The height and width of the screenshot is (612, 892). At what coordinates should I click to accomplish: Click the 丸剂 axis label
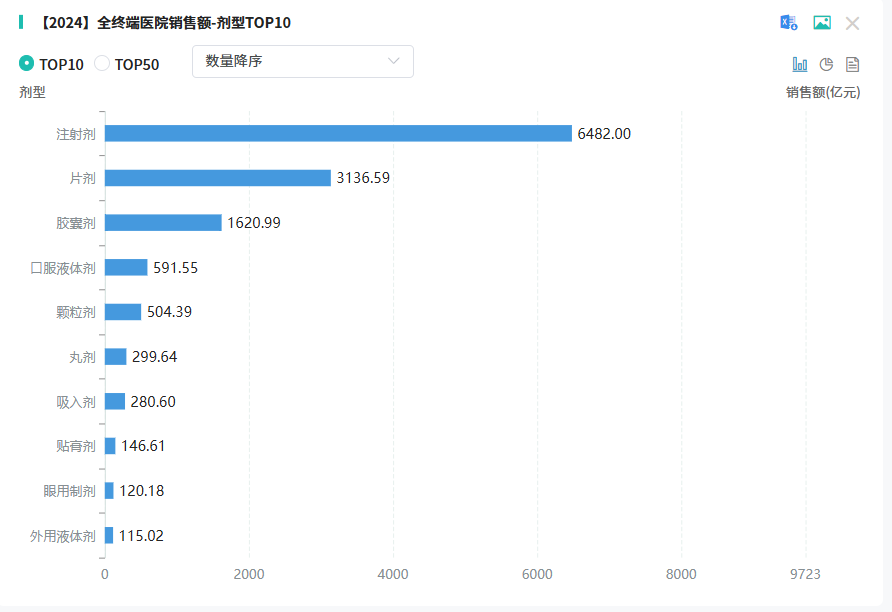click(x=82, y=357)
